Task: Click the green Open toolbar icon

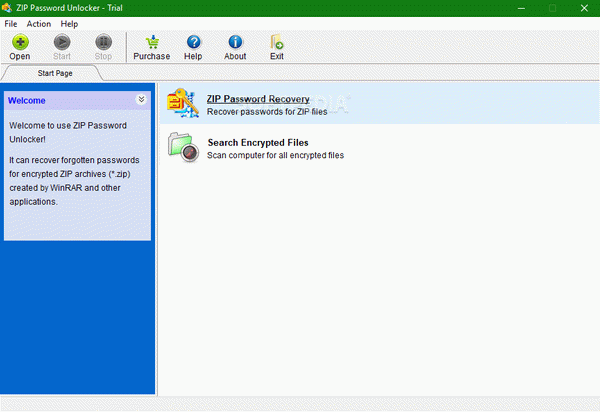Action: pos(20,42)
